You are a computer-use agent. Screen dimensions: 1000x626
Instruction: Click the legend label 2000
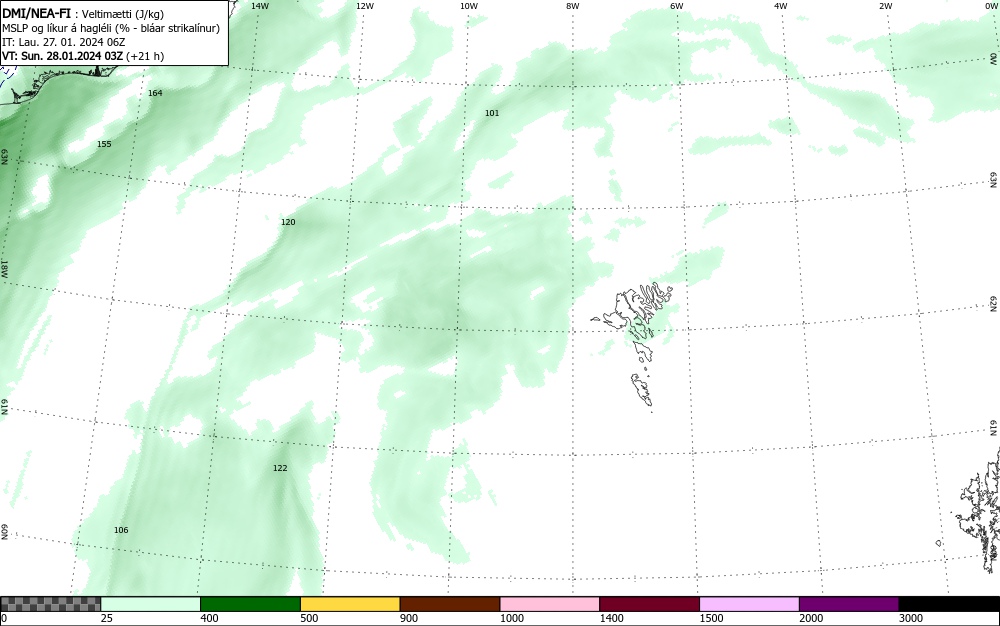coord(811,618)
